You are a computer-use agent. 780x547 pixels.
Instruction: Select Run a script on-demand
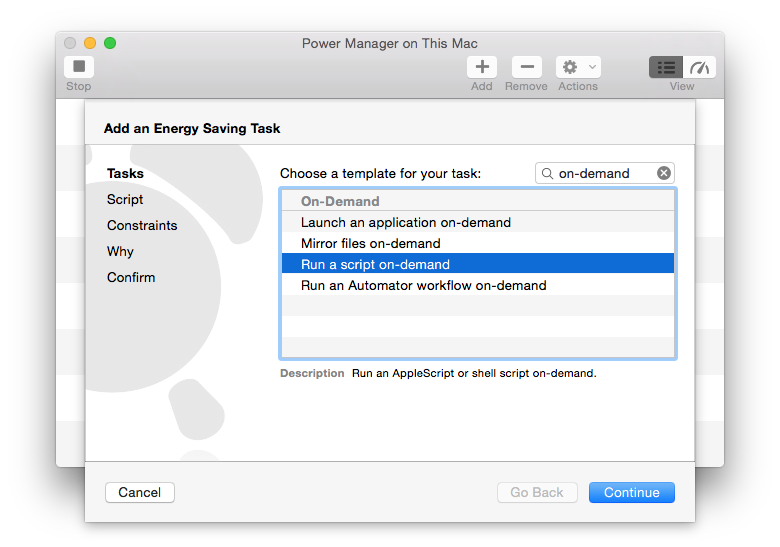[478, 264]
